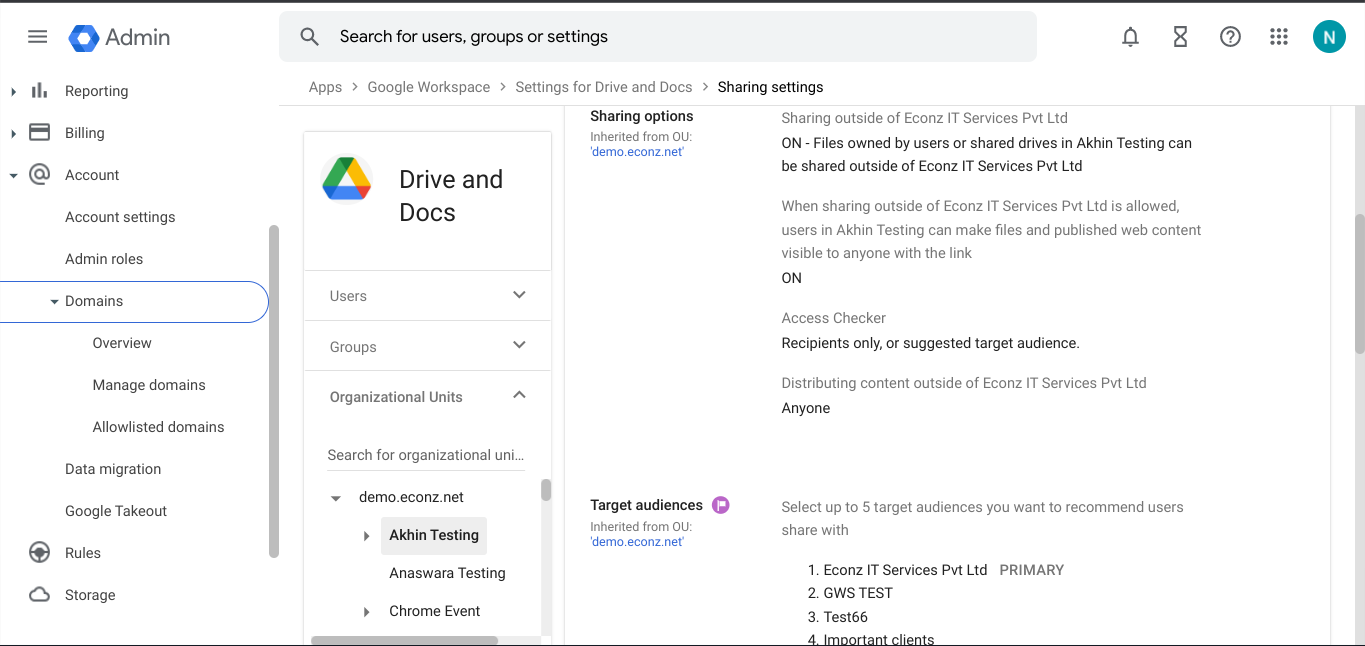This screenshot has height=646, width=1365.
Task: Collapse the Organizational Units chevron
Action: [519, 395]
